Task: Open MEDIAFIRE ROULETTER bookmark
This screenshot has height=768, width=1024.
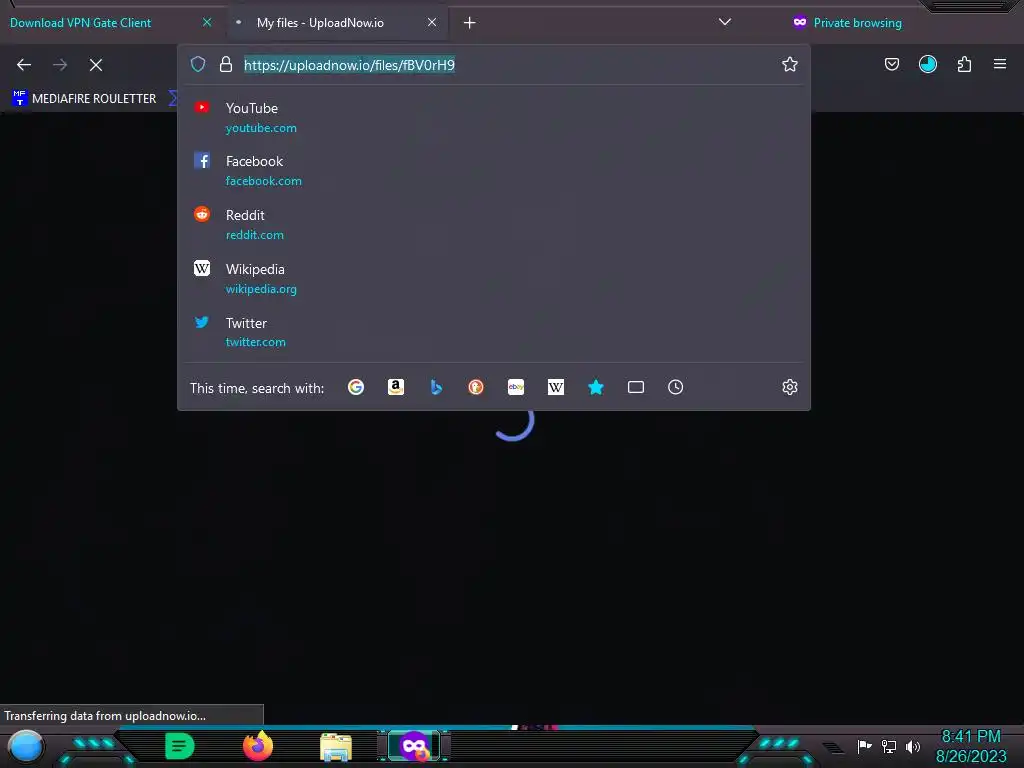Action: 84,99
